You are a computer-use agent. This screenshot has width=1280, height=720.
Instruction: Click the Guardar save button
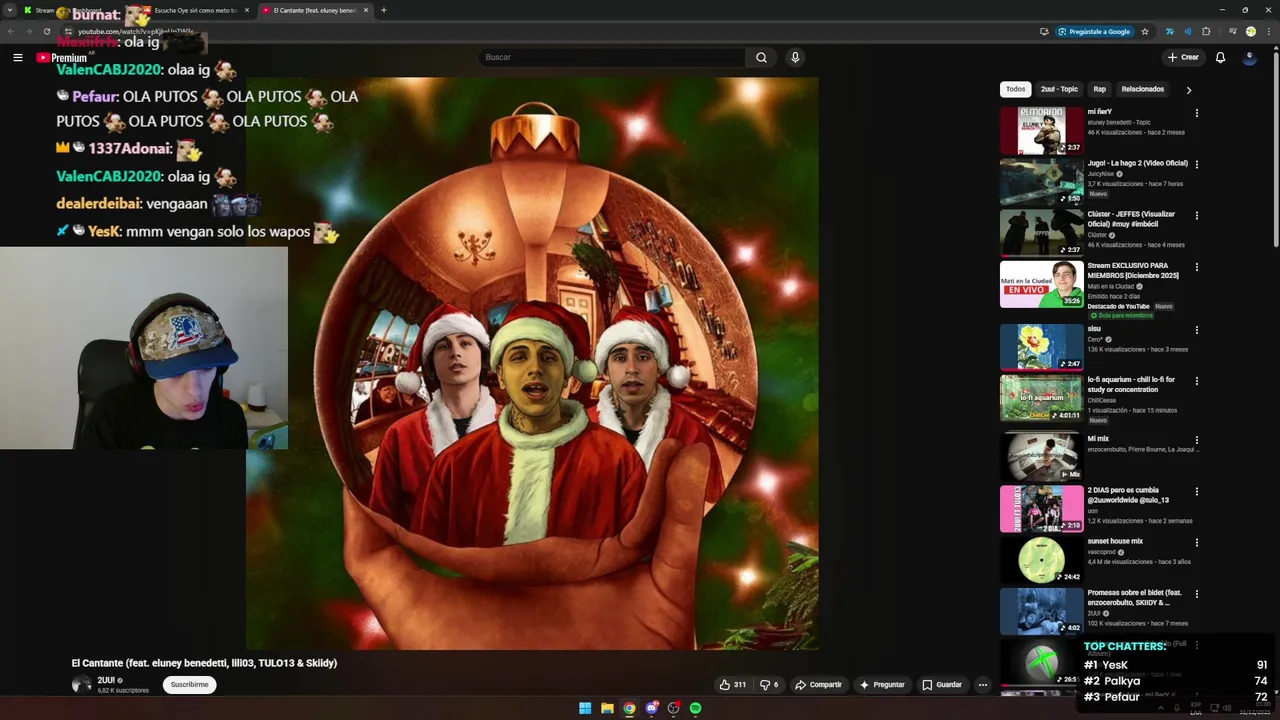[x=941, y=685]
